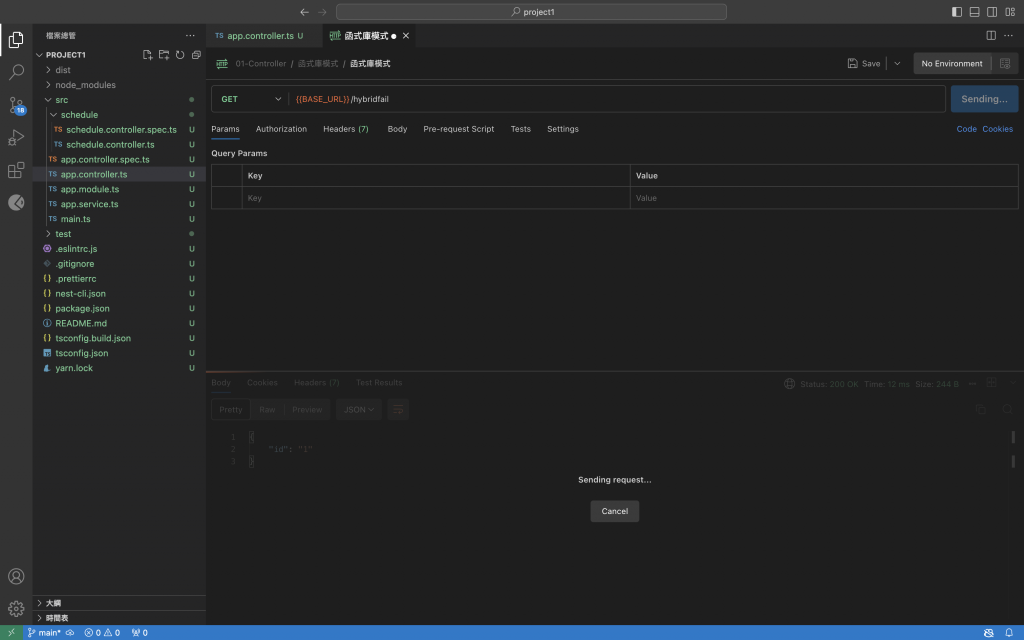Open Accounts icon in activity bar
Viewport: 1024px width, 640px height.
click(x=16, y=576)
